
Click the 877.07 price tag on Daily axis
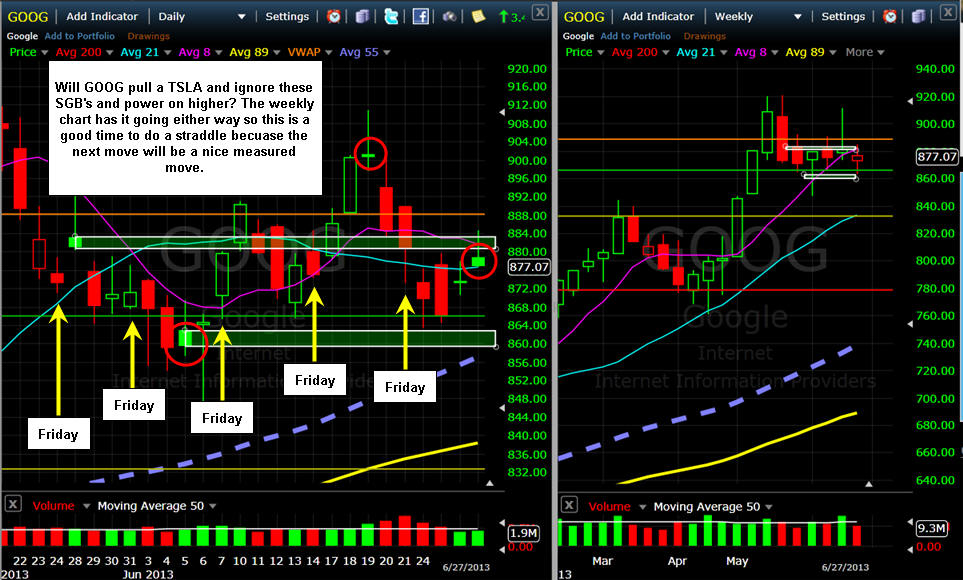coord(529,267)
